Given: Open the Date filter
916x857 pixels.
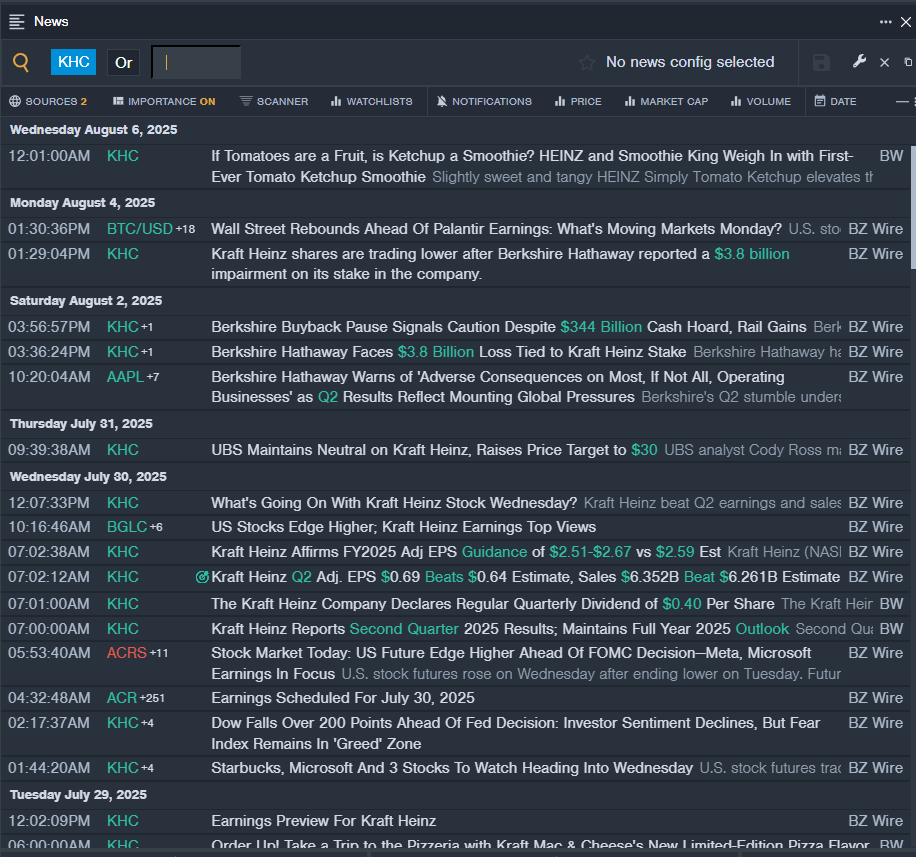Looking at the screenshot, I should point(836,102).
